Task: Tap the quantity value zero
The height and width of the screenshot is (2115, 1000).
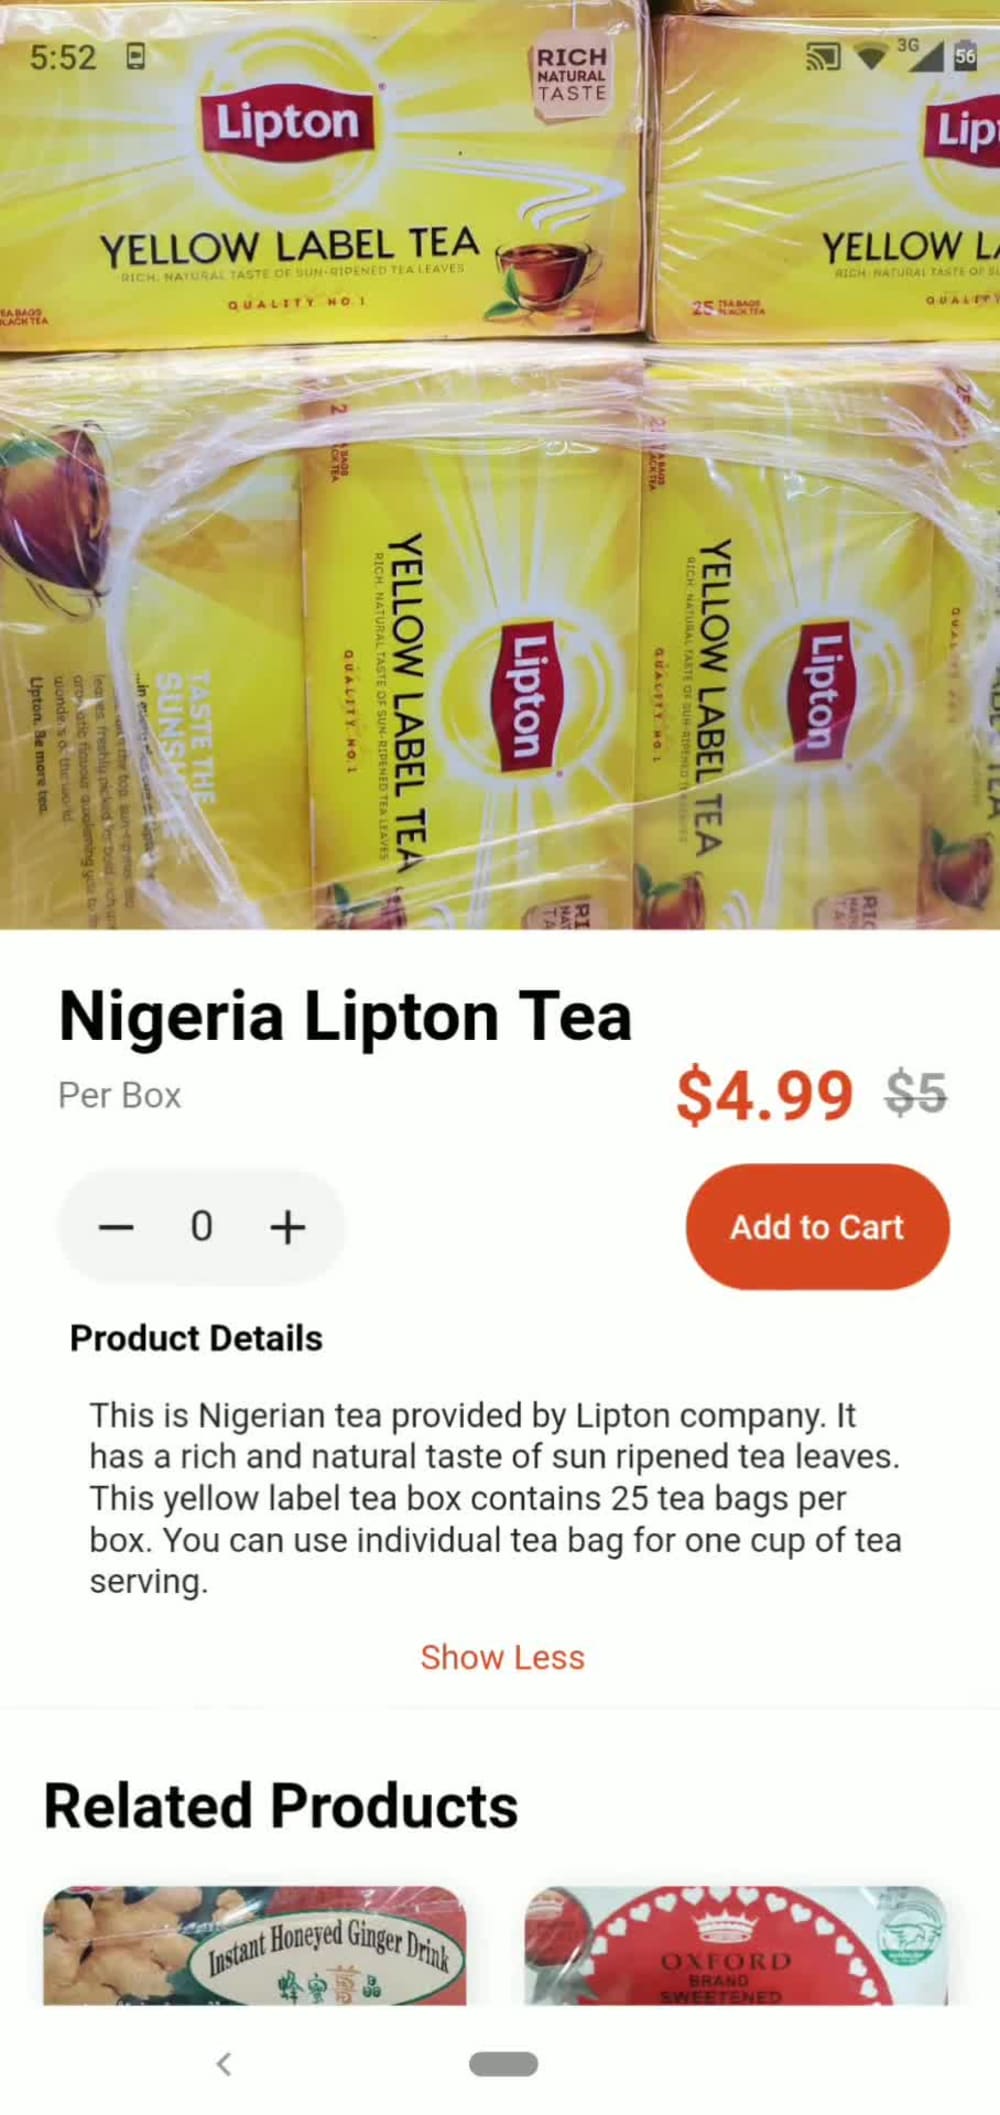Action: pos(201,1226)
